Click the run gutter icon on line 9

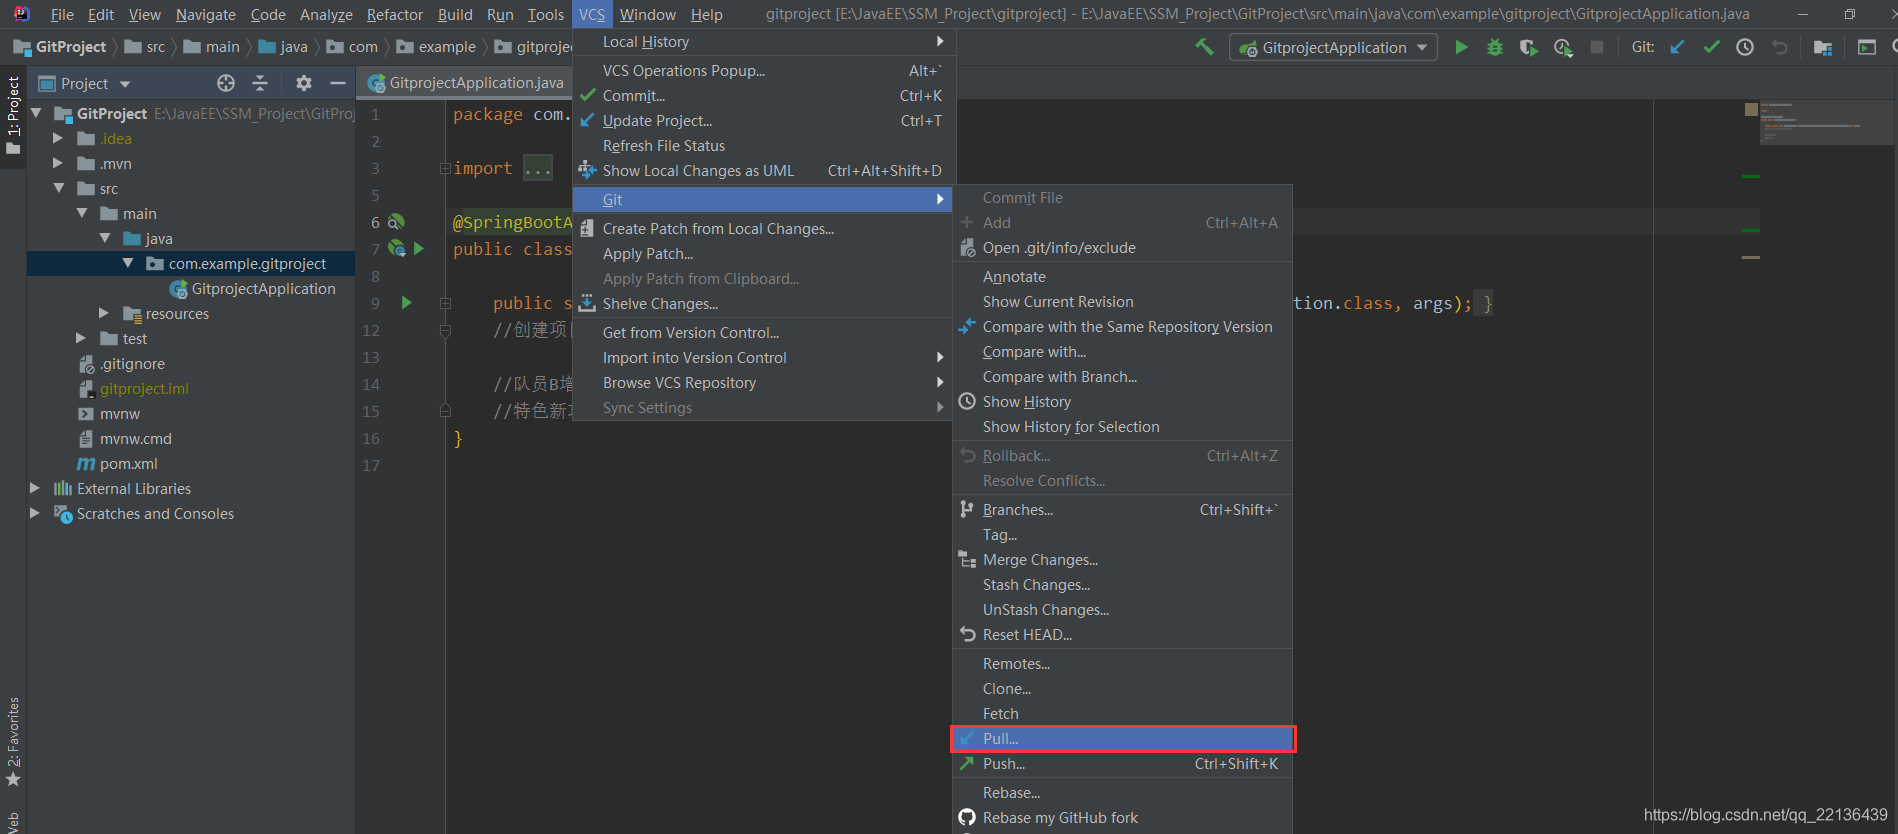click(406, 302)
